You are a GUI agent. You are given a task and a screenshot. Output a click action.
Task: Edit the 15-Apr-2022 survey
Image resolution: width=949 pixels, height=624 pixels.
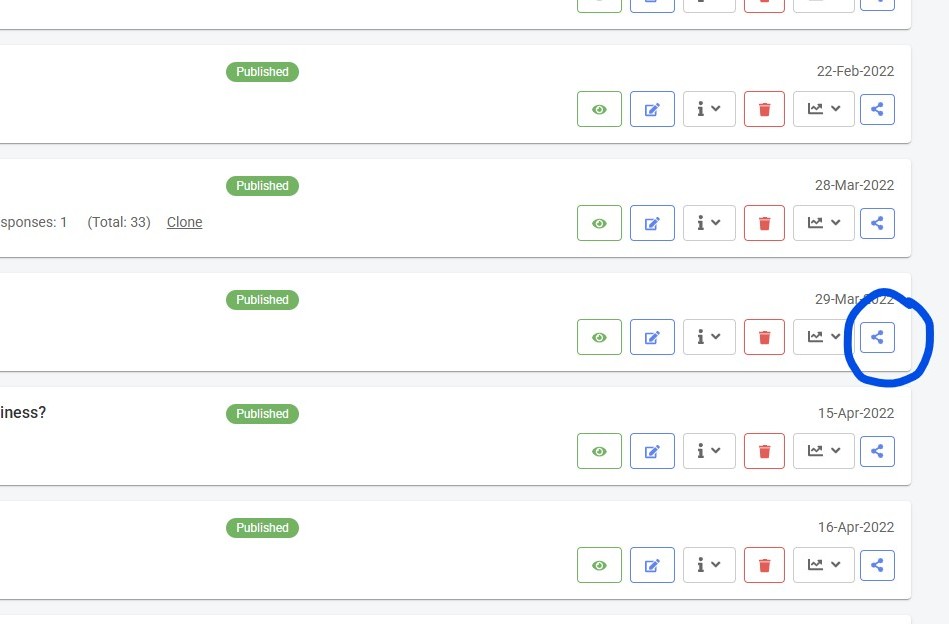point(652,451)
